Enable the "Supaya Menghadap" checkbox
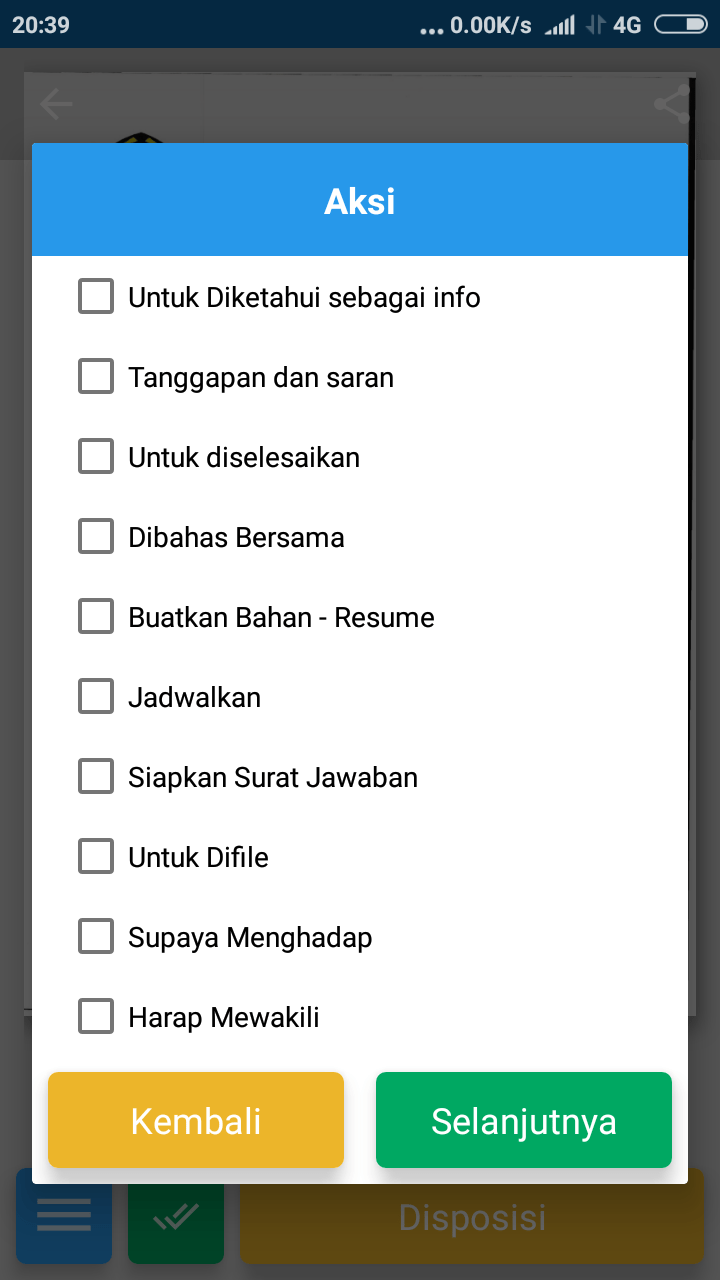720x1280 pixels. tap(96, 937)
